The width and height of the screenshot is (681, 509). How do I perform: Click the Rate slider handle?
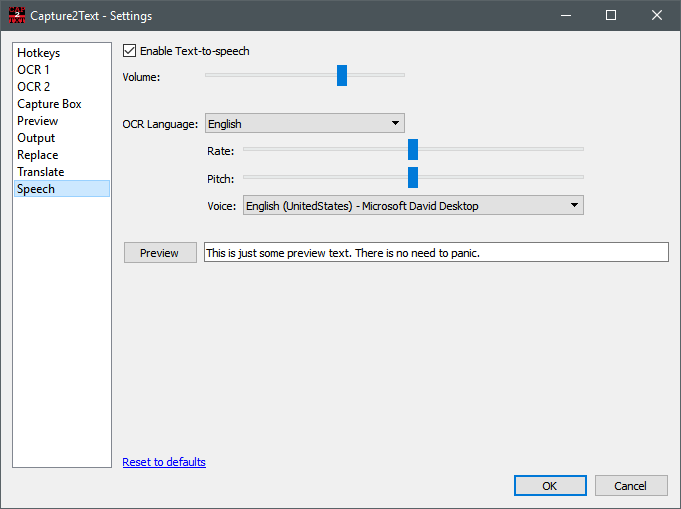coord(412,150)
